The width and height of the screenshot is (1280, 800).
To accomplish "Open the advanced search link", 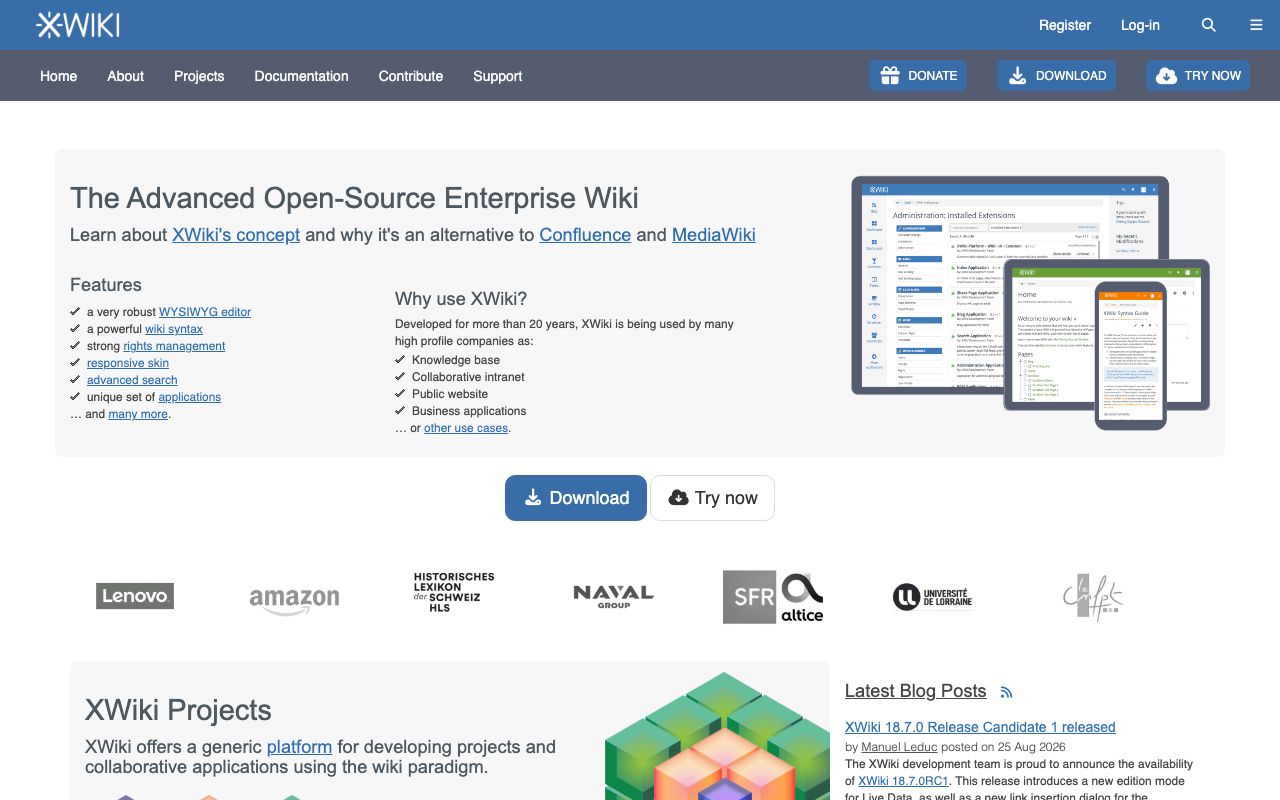I will click(132, 380).
